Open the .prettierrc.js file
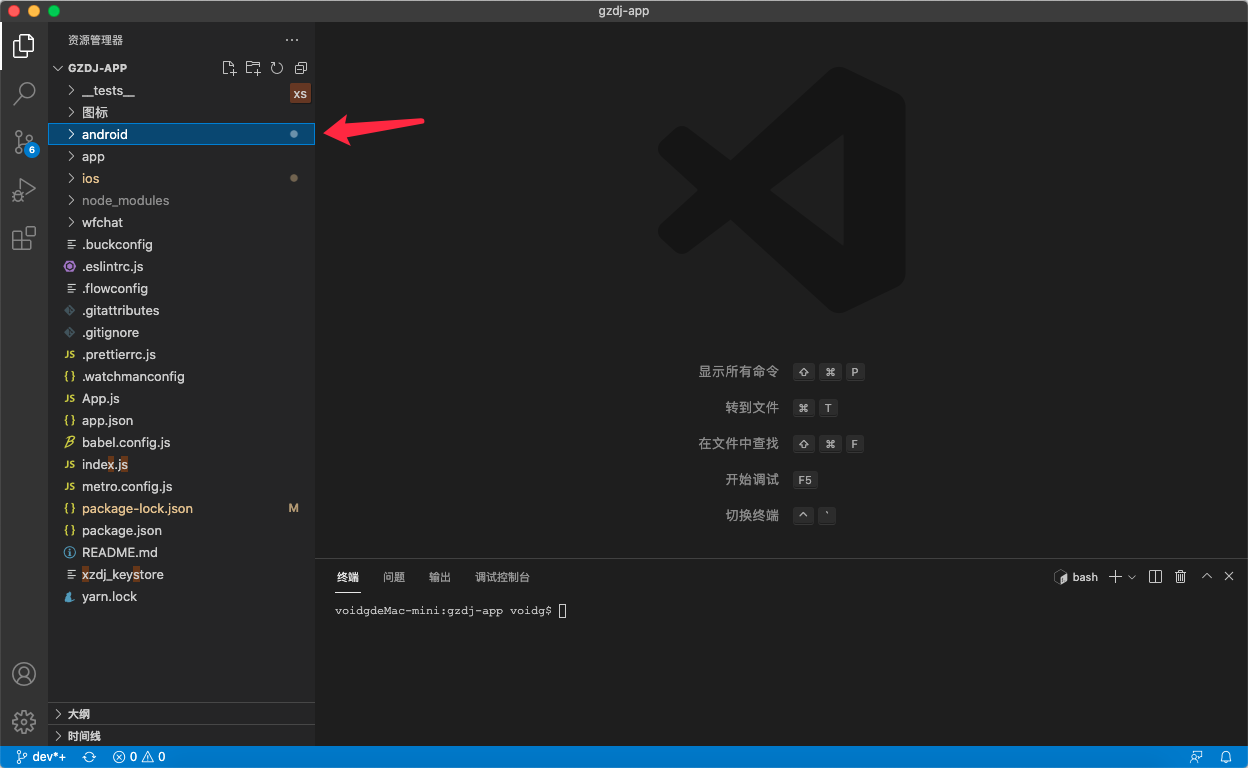The image size is (1248, 768). point(181,354)
